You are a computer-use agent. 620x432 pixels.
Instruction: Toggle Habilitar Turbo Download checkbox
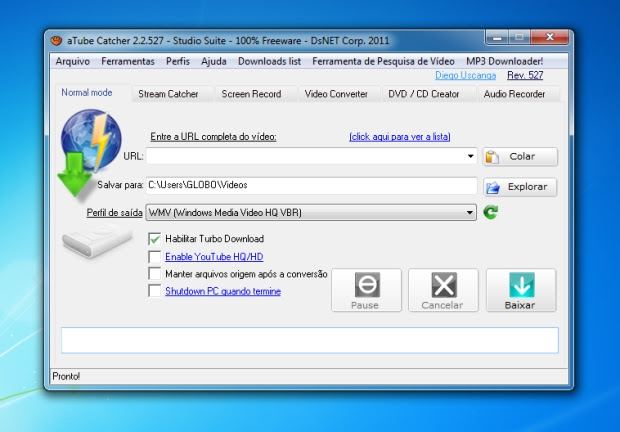pyautogui.click(x=155, y=239)
